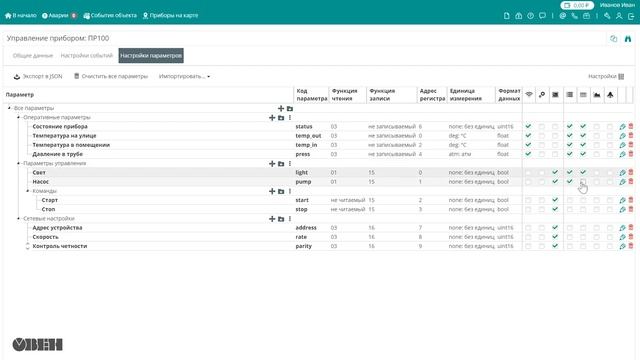Uncheck third checkbox in Свет row
This screenshot has height=360, width=640.
coord(555,172)
